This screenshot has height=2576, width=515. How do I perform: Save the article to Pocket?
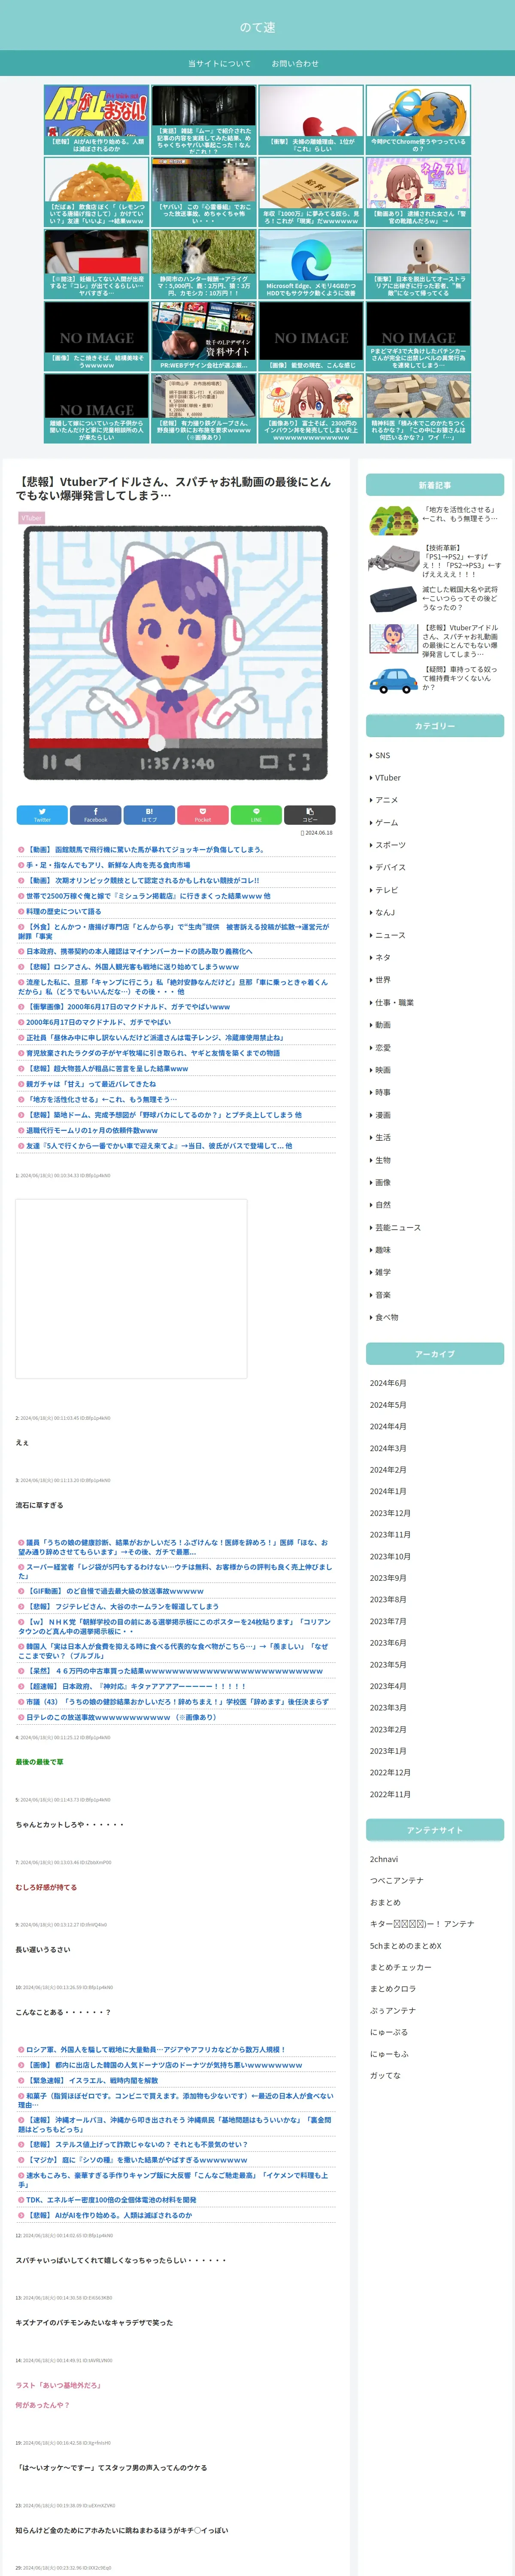[203, 815]
